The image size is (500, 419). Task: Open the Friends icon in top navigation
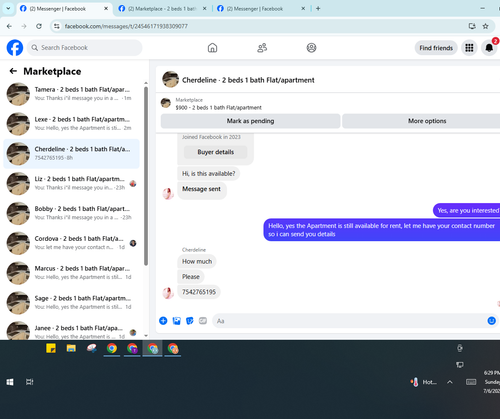[262, 48]
